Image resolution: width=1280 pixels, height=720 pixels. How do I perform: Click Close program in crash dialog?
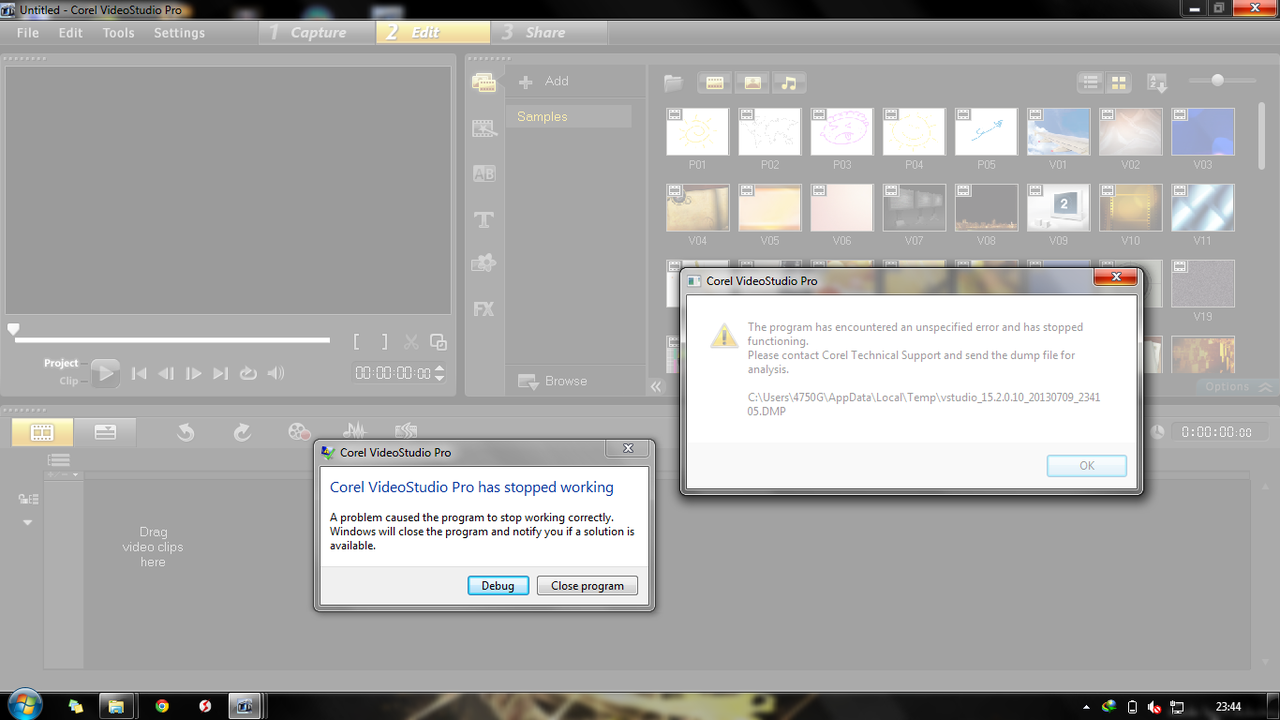tap(587, 586)
